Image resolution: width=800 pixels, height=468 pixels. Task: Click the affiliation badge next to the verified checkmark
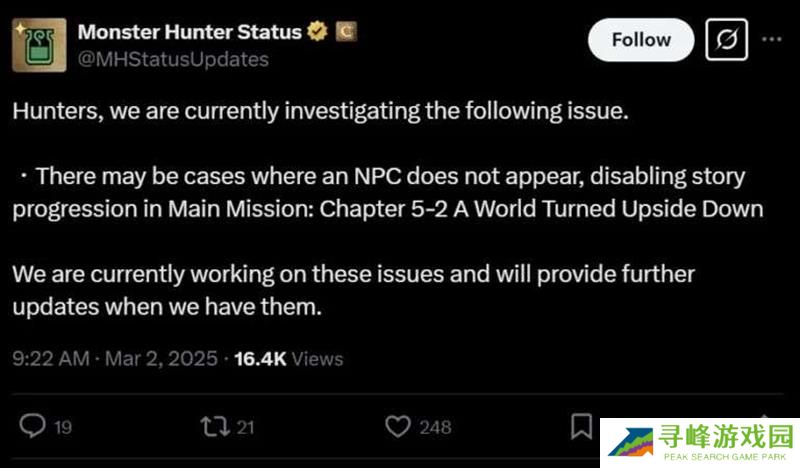[x=344, y=32]
